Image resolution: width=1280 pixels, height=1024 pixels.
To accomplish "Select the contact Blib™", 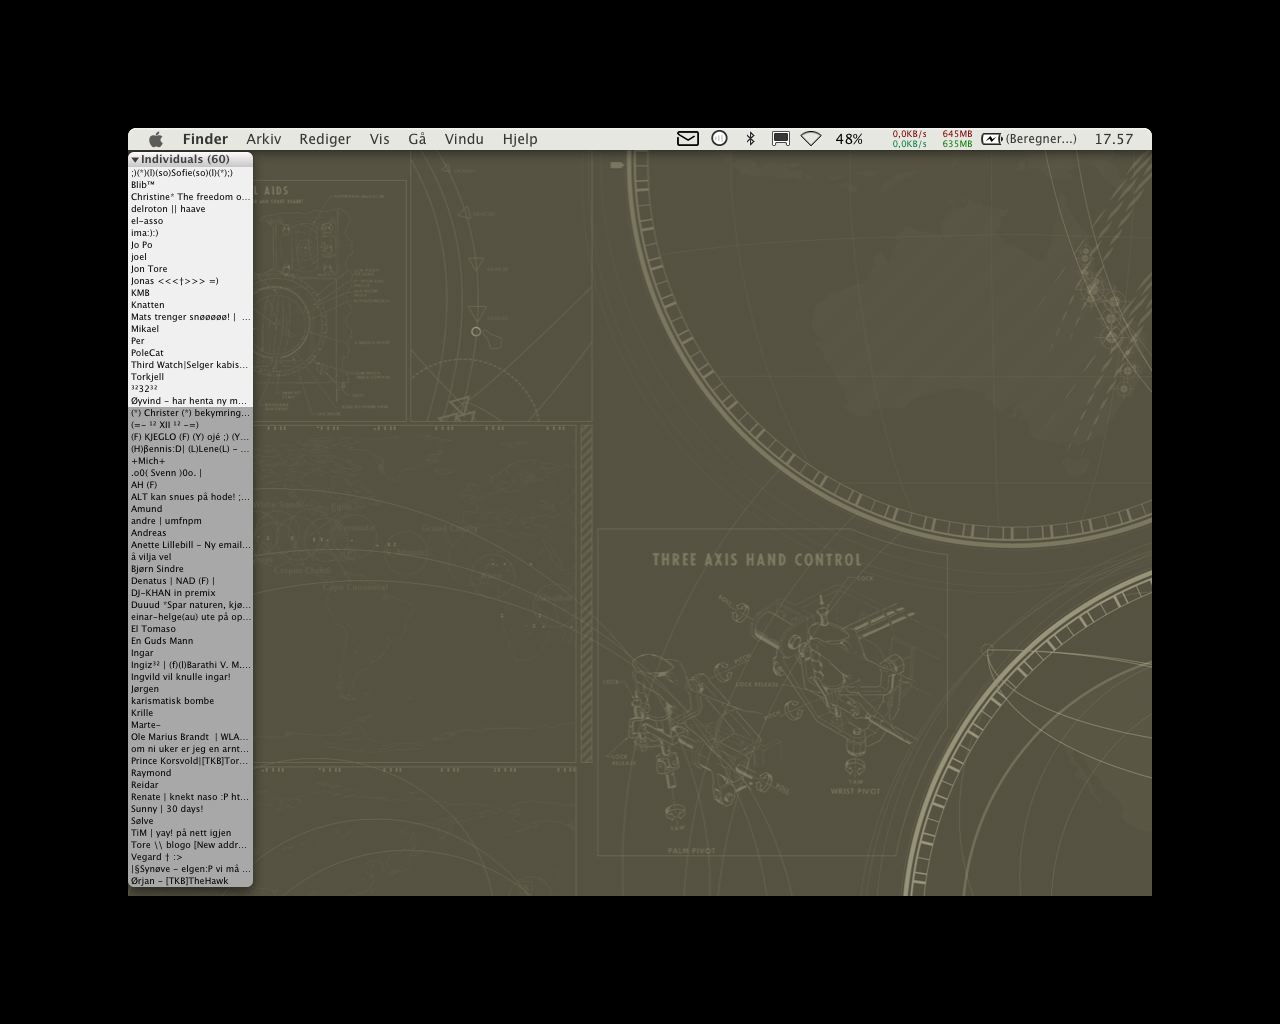I will pyautogui.click(x=190, y=185).
